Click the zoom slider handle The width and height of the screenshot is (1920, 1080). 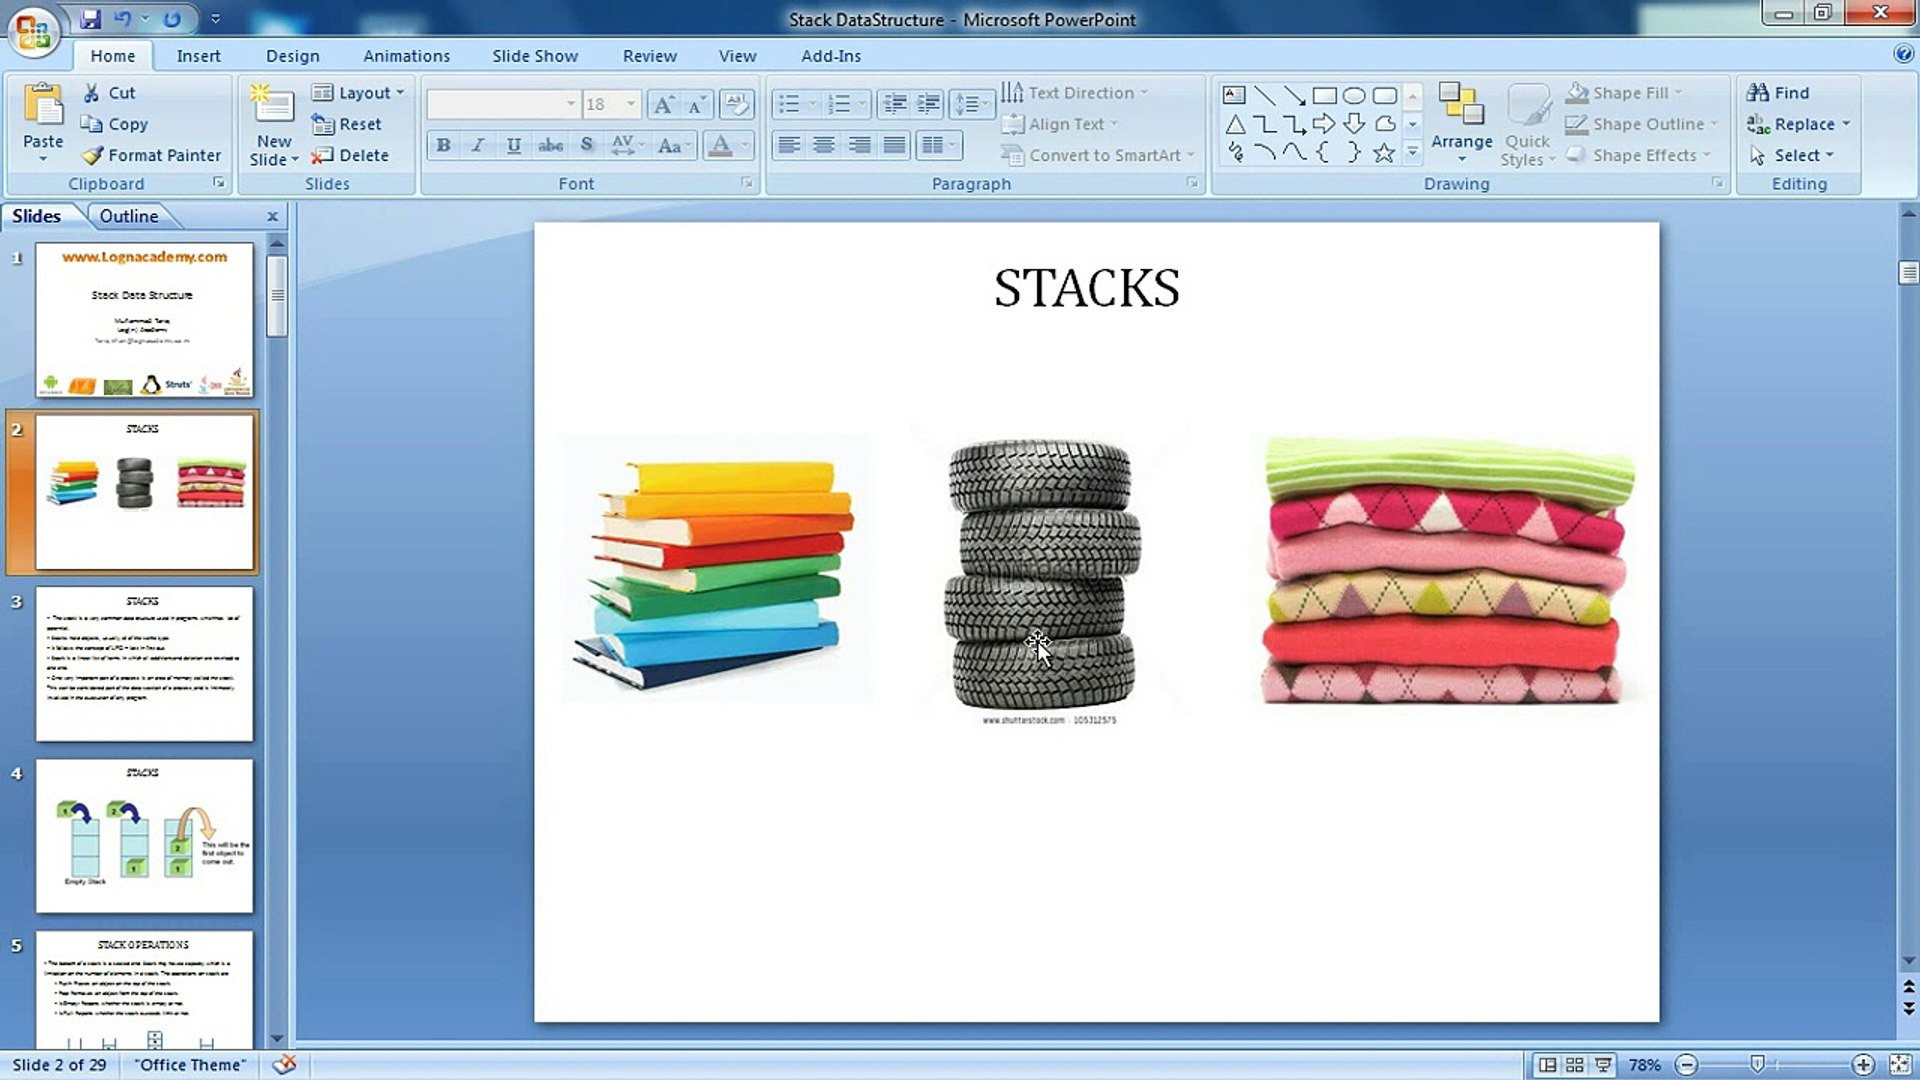pyautogui.click(x=1757, y=1064)
